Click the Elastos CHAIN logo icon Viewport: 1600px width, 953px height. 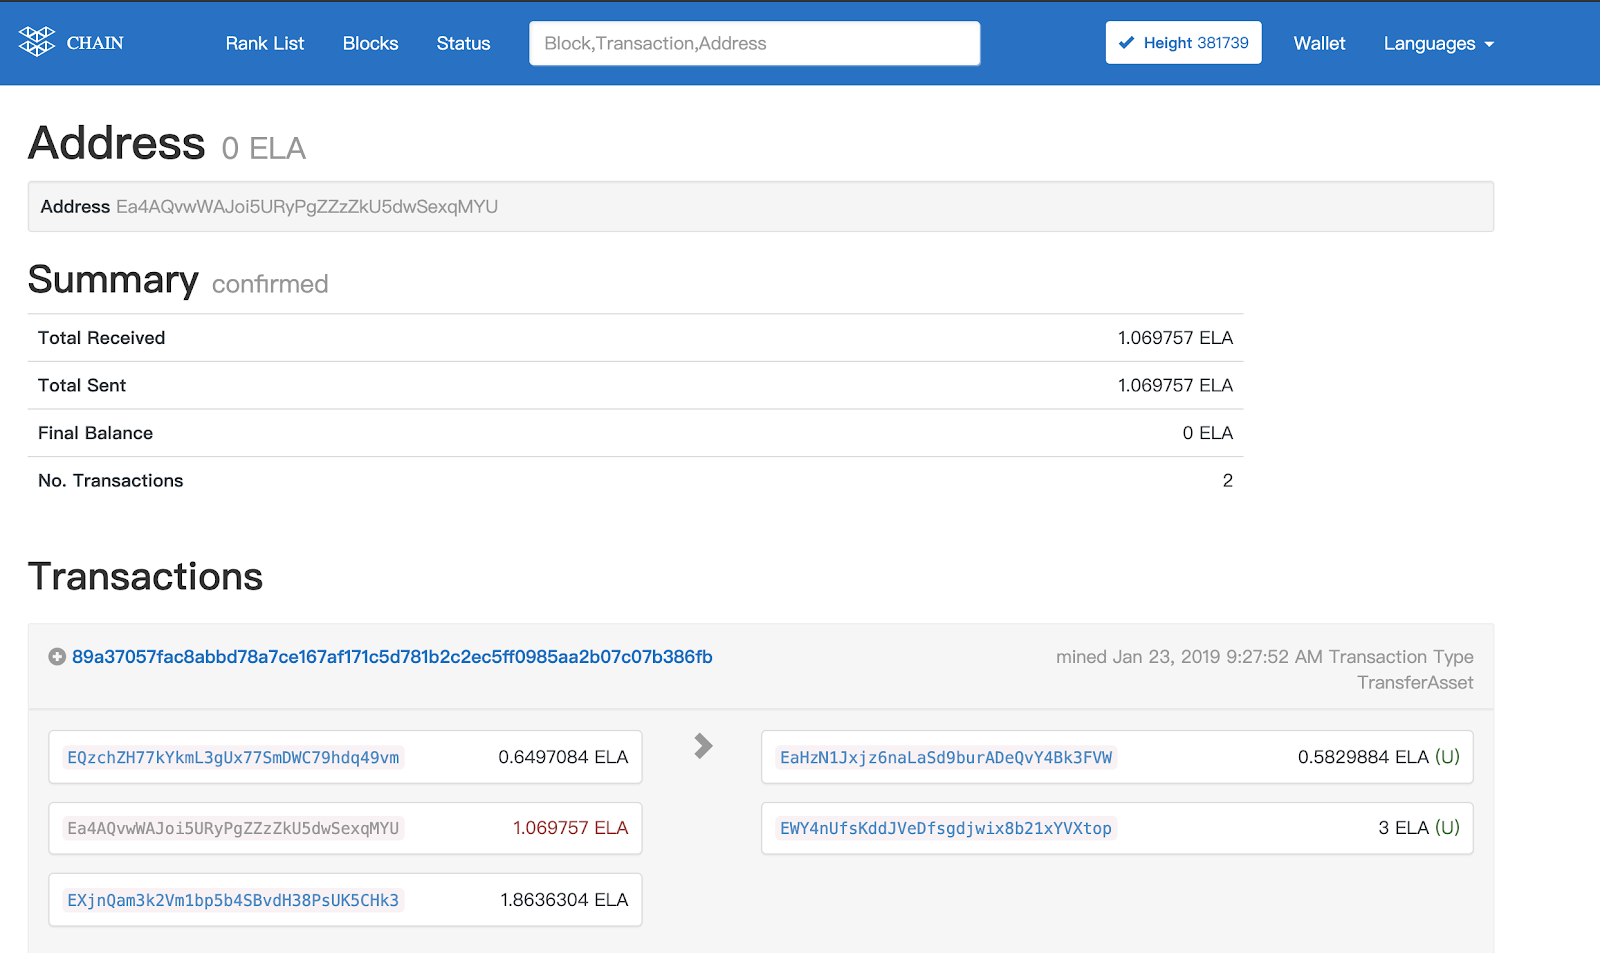point(37,42)
